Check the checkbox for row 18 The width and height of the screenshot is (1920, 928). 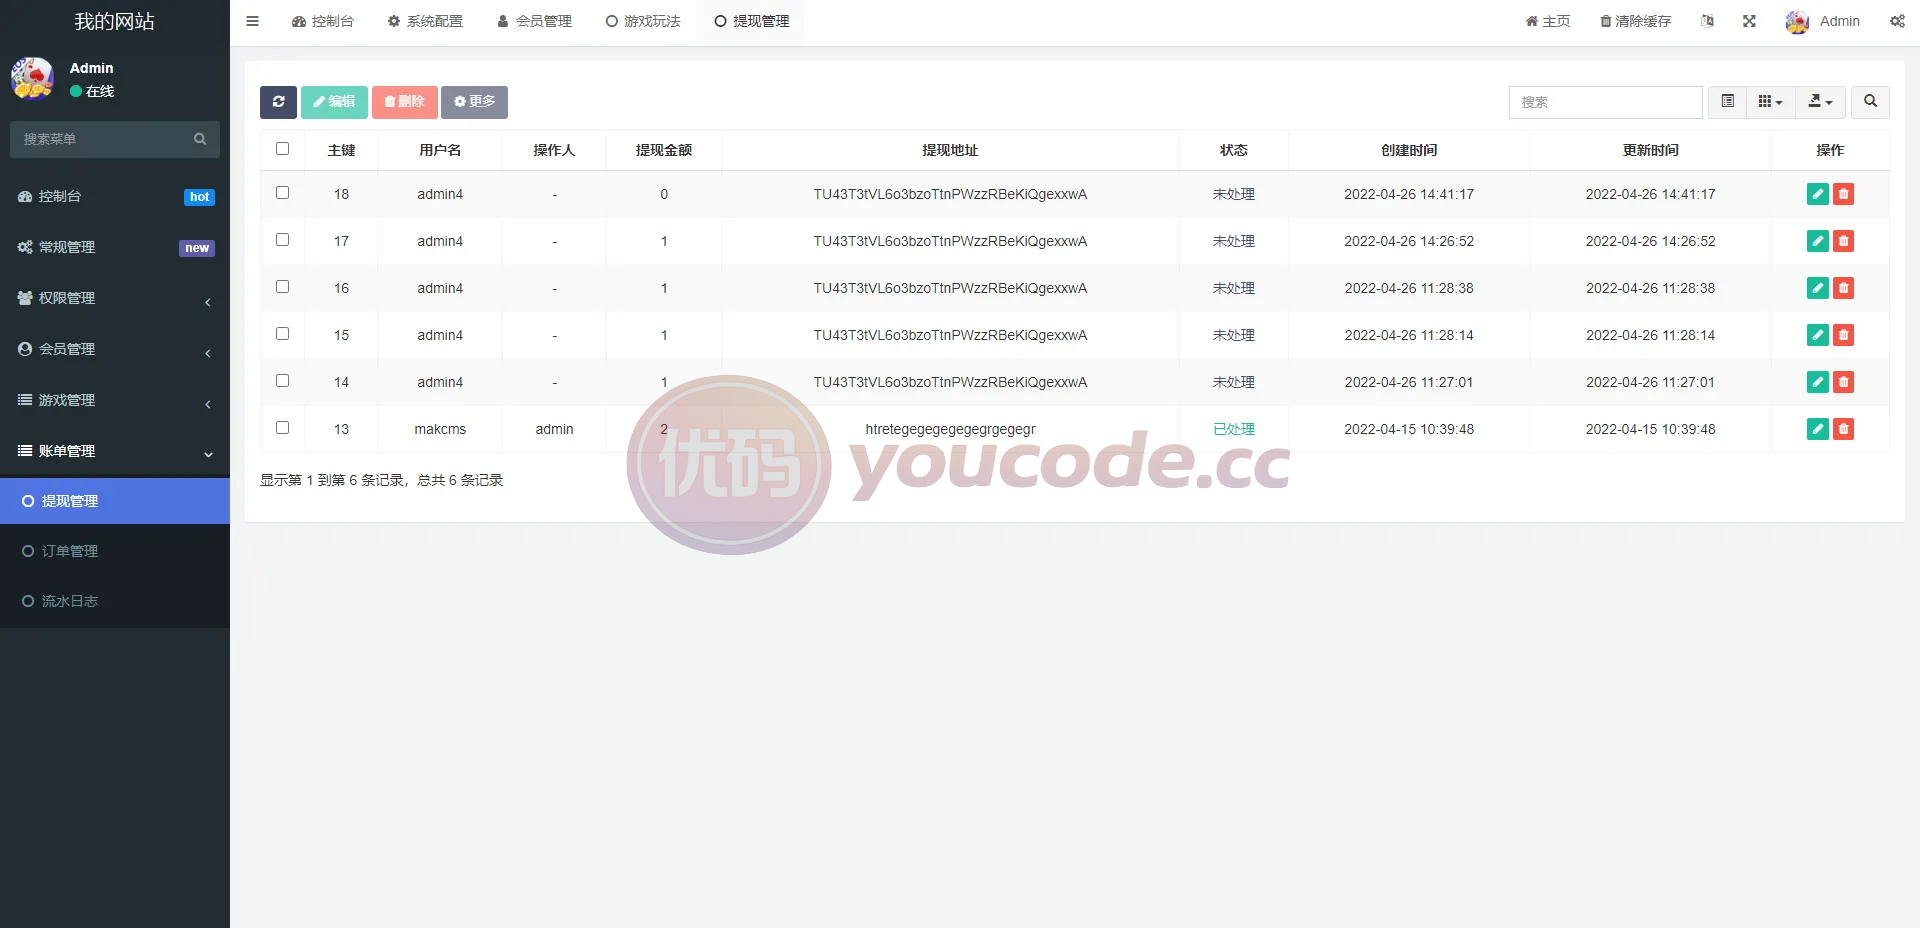point(282,193)
